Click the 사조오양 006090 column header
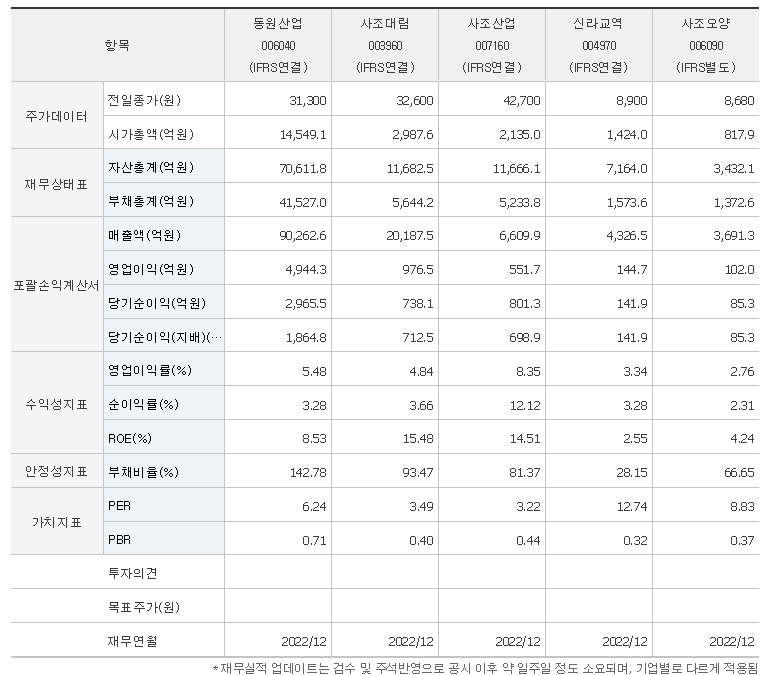 706,45
